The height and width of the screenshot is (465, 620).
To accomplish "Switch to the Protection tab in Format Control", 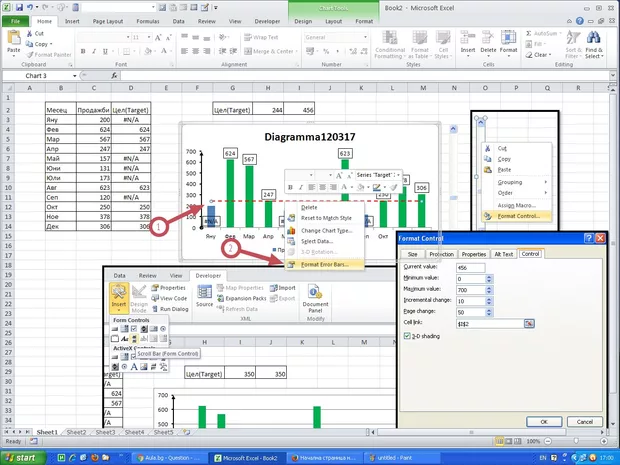I will [441, 254].
